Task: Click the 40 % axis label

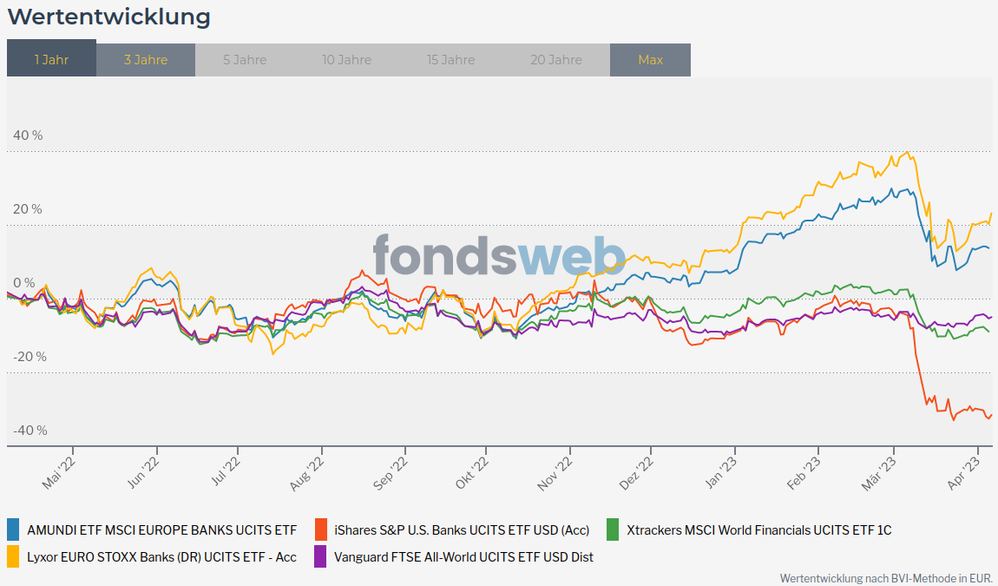Action: tap(28, 136)
